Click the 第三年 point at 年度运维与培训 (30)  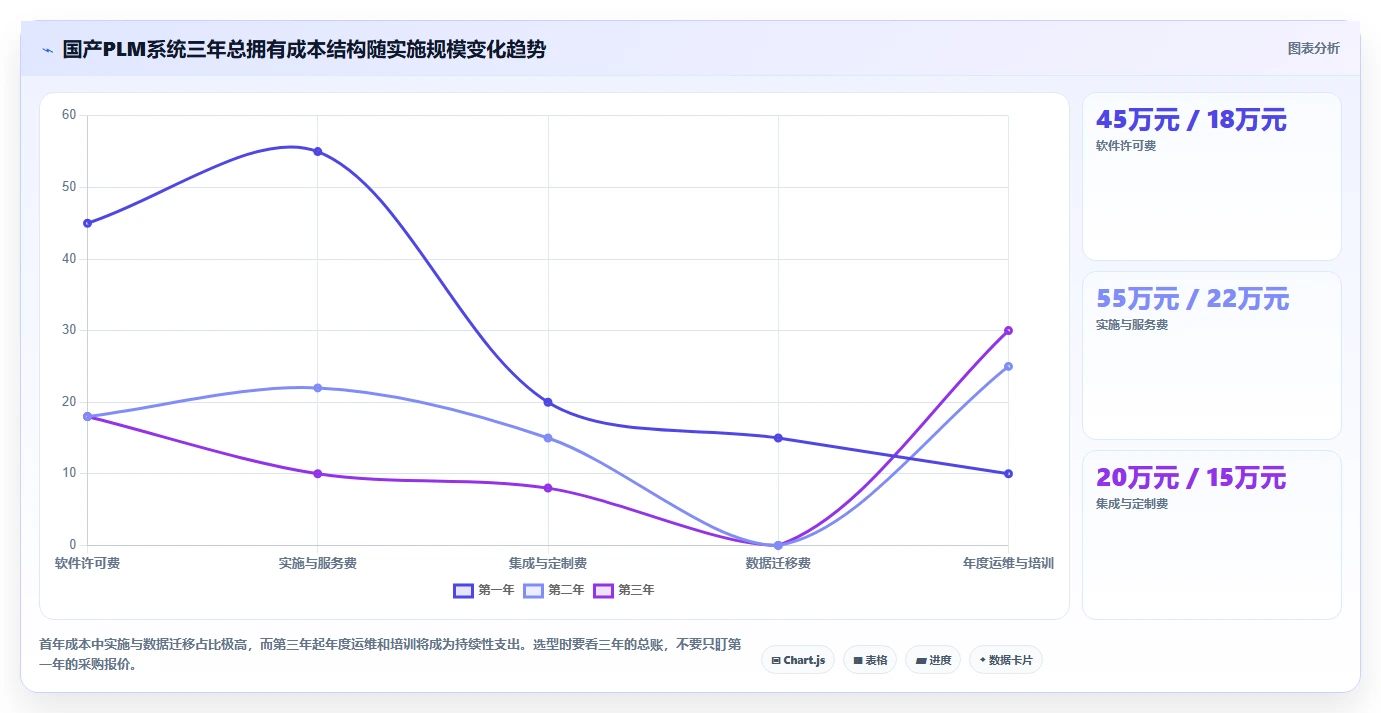[1008, 330]
